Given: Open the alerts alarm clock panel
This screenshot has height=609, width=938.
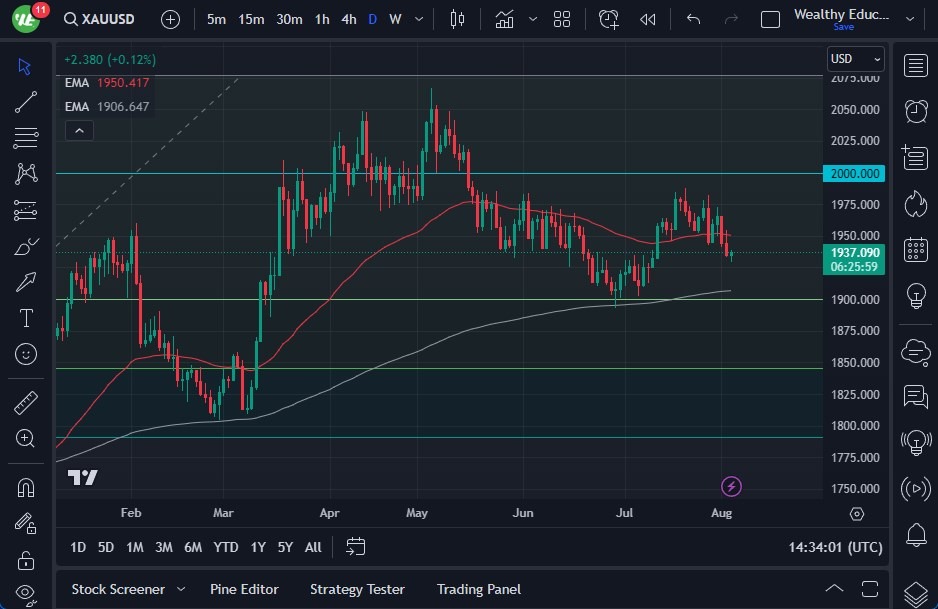Looking at the screenshot, I should point(915,110).
